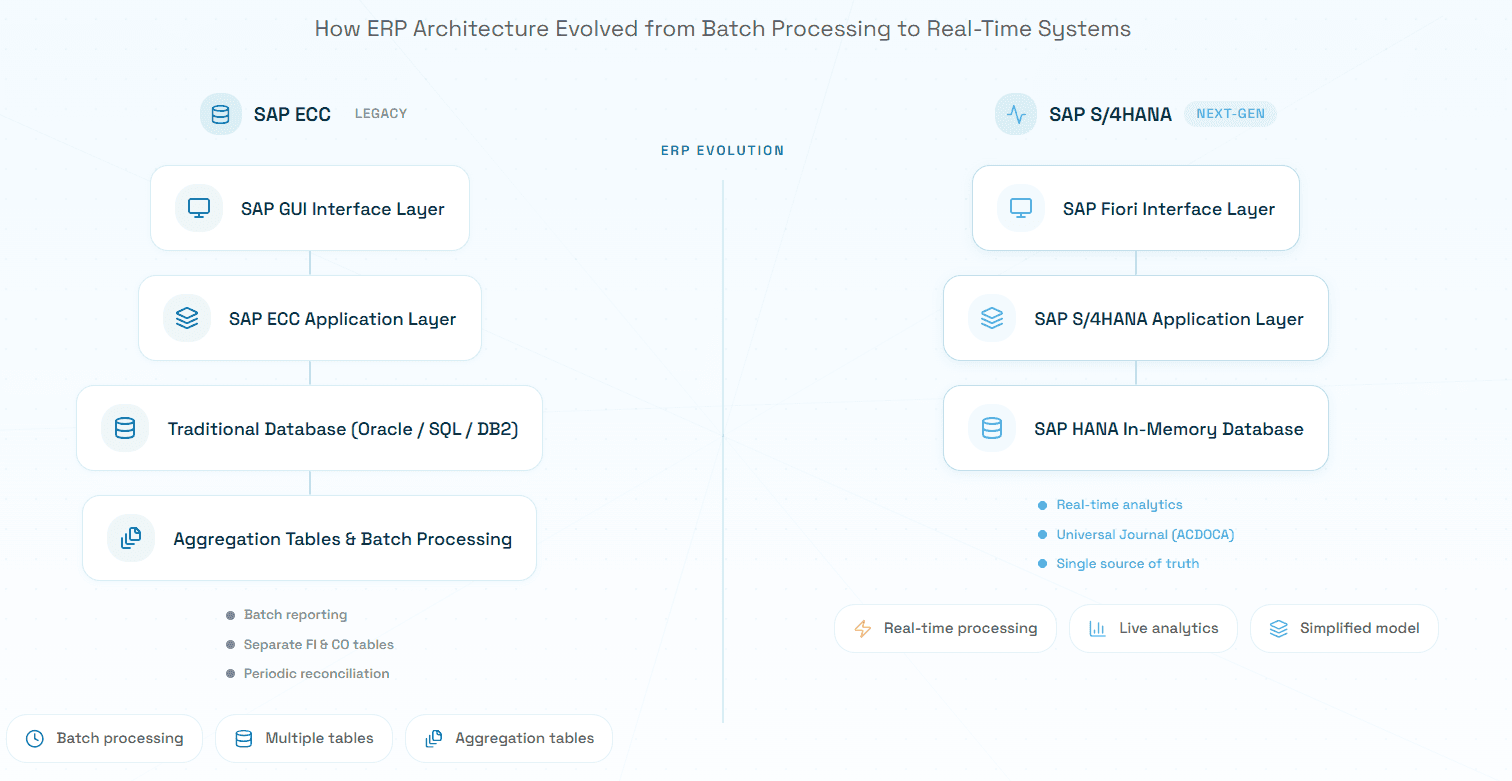1512x781 pixels.
Task: Select Aggregation Tables & Batch Processing card
Action: 310,538
